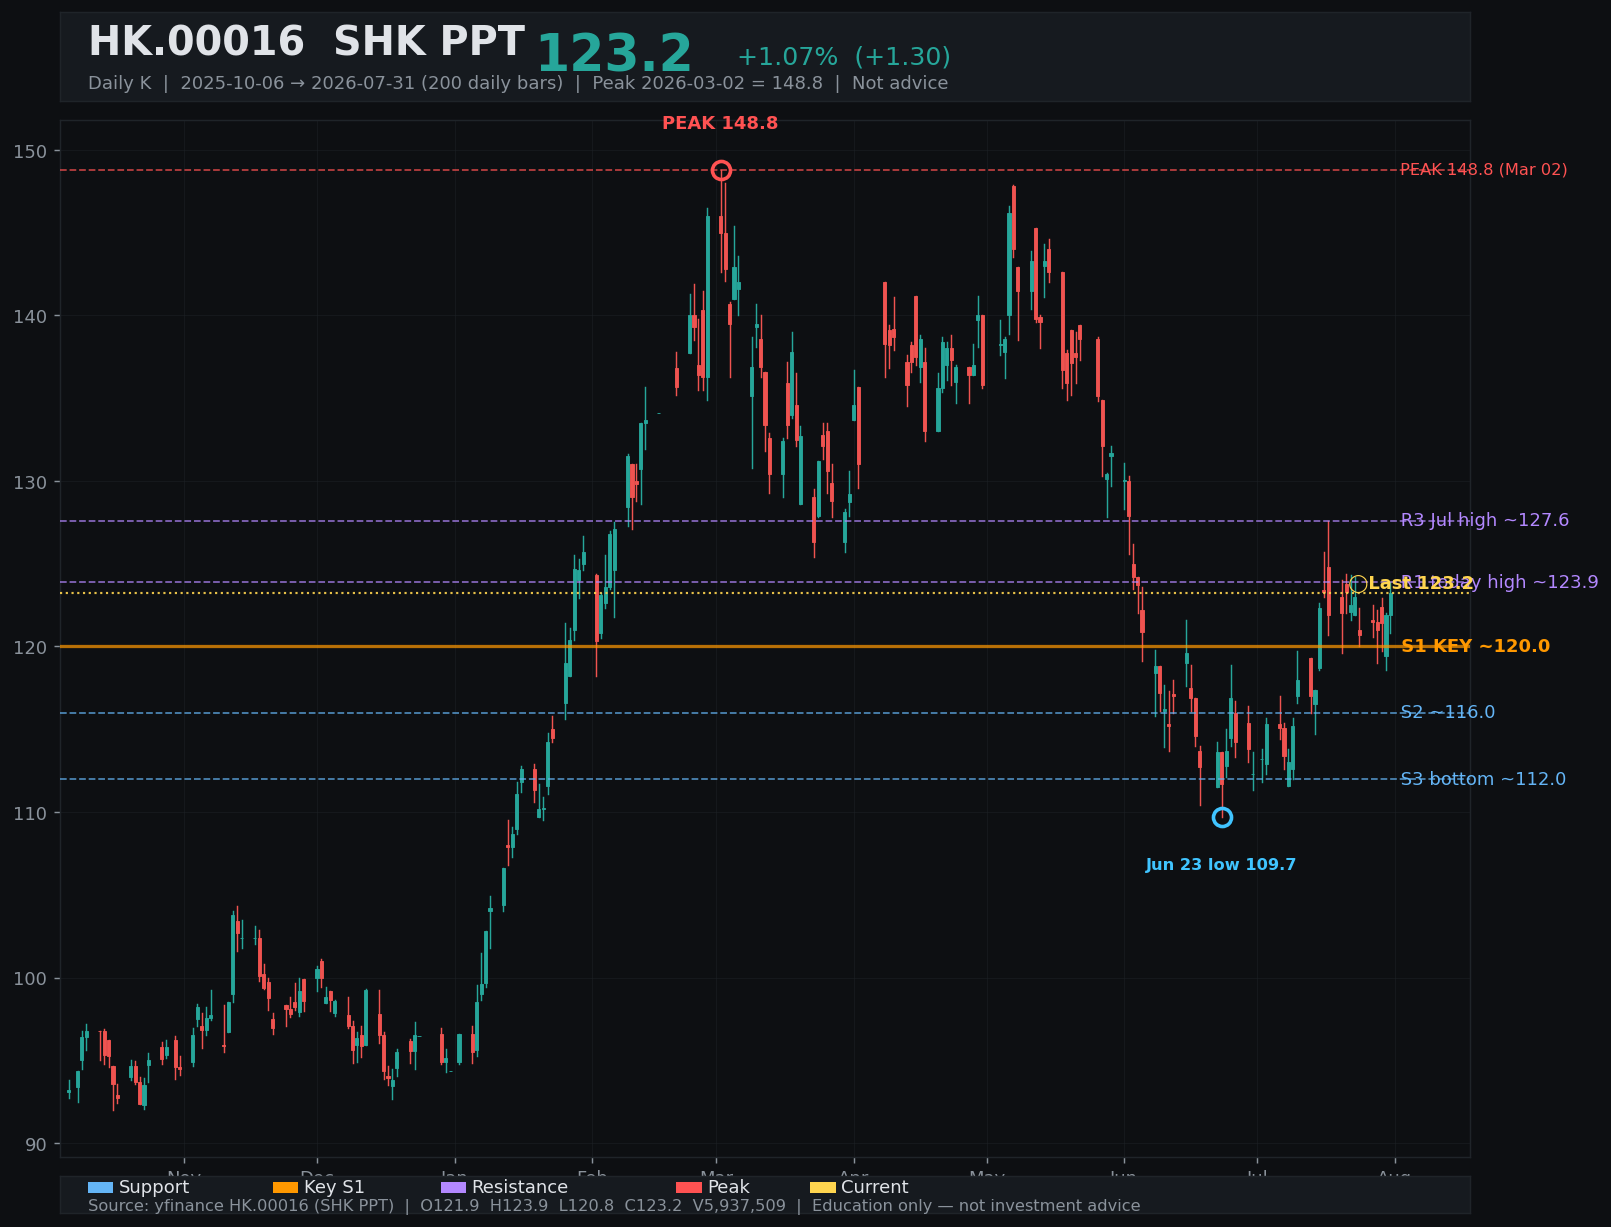This screenshot has width=1611, height=1227.
Task: Click the 'Support' legend label
Action: [x=154, y=1187]
